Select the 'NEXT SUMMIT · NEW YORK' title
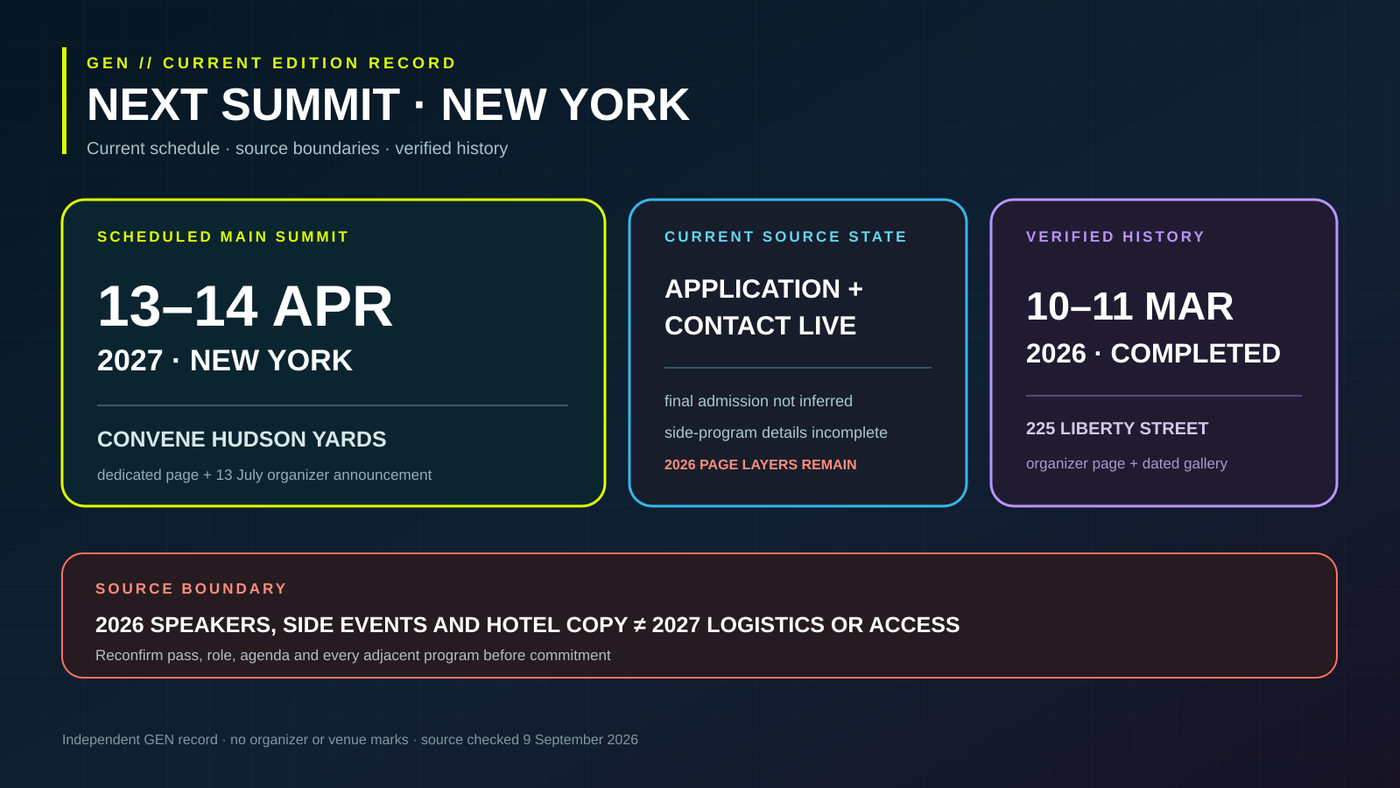 point(388,105)
